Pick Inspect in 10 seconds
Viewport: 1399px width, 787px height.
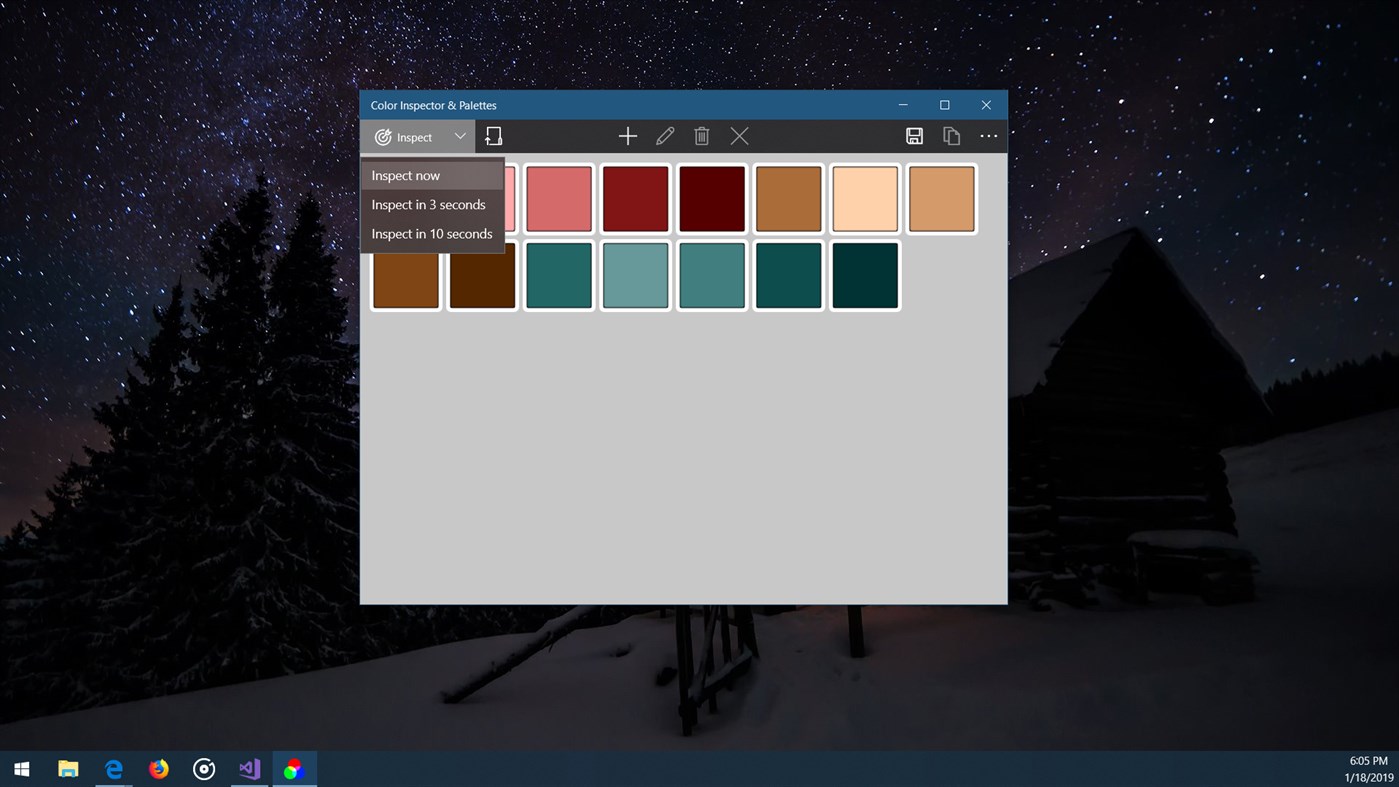tap(432, 233)
